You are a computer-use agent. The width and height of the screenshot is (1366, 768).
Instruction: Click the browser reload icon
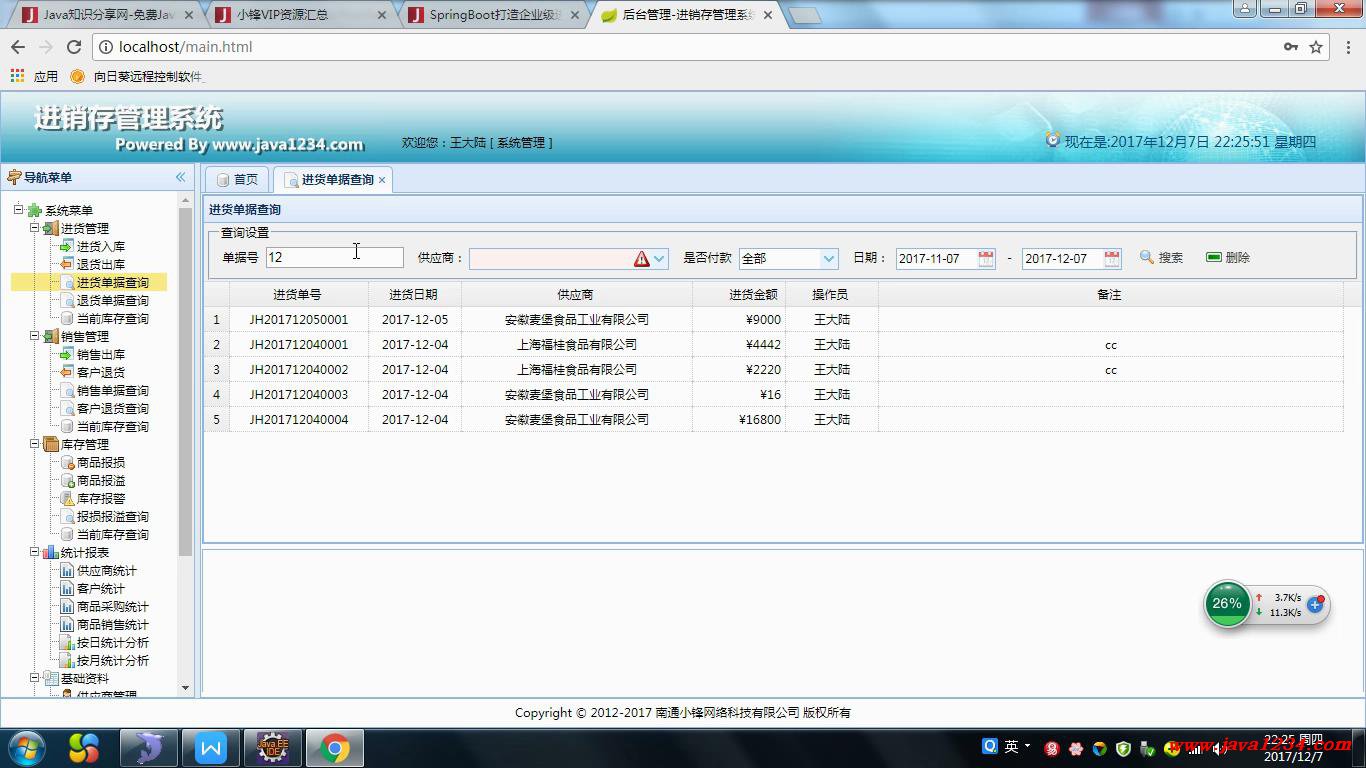[74, 47]
